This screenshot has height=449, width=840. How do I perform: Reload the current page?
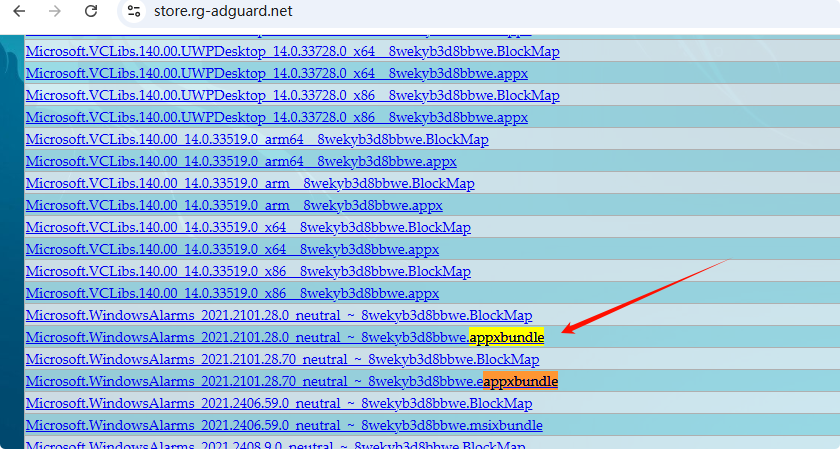coord(91,11)
